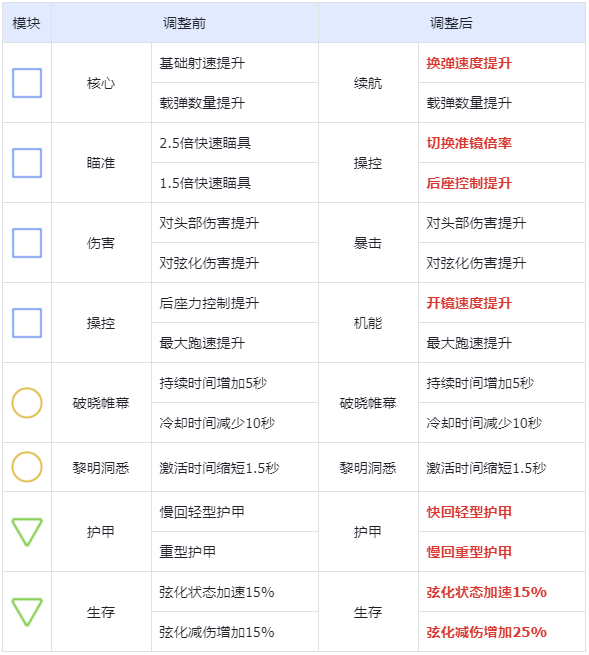Screen dimensions: 589x655
Task: Select the blue square icon next to 伤害
Action: click(x=27, y=243)
